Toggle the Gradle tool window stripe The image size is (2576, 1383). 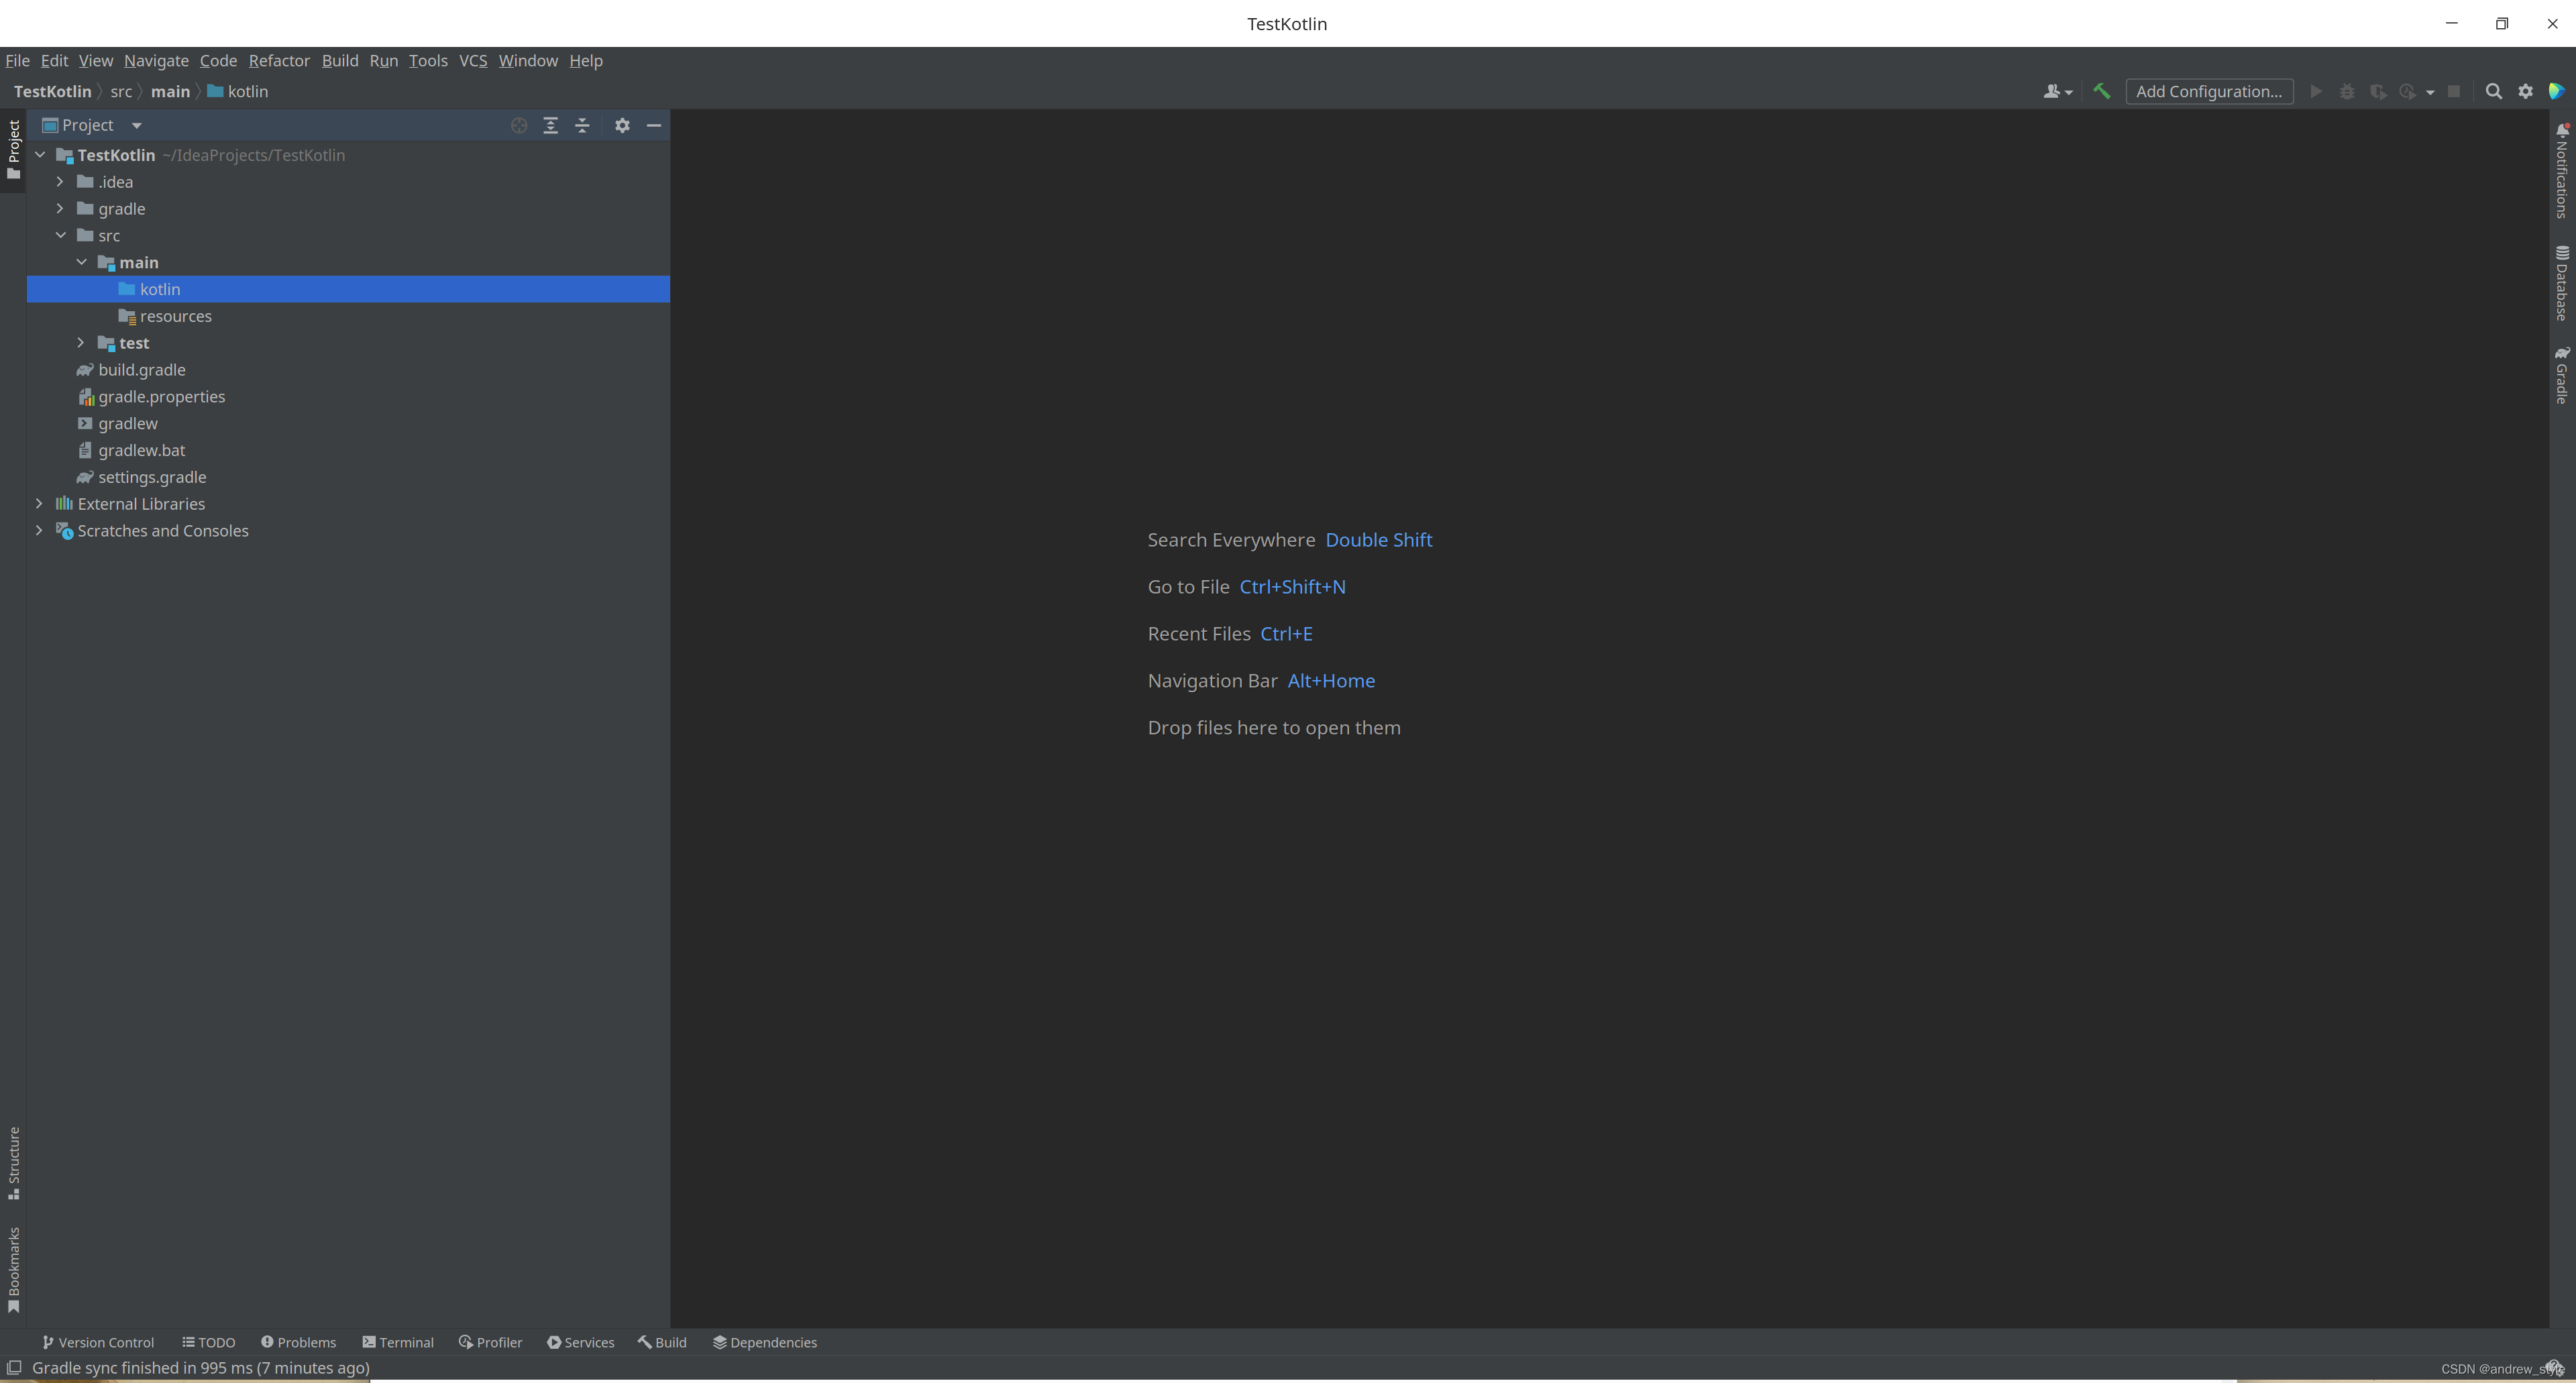2561,375
